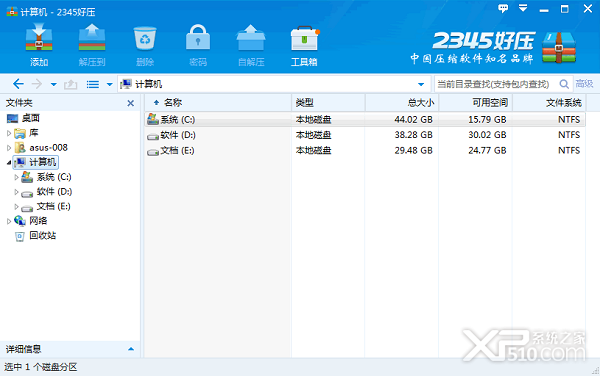
Task: Click the 24.77 GB free space cell
Action: (487, 151)
